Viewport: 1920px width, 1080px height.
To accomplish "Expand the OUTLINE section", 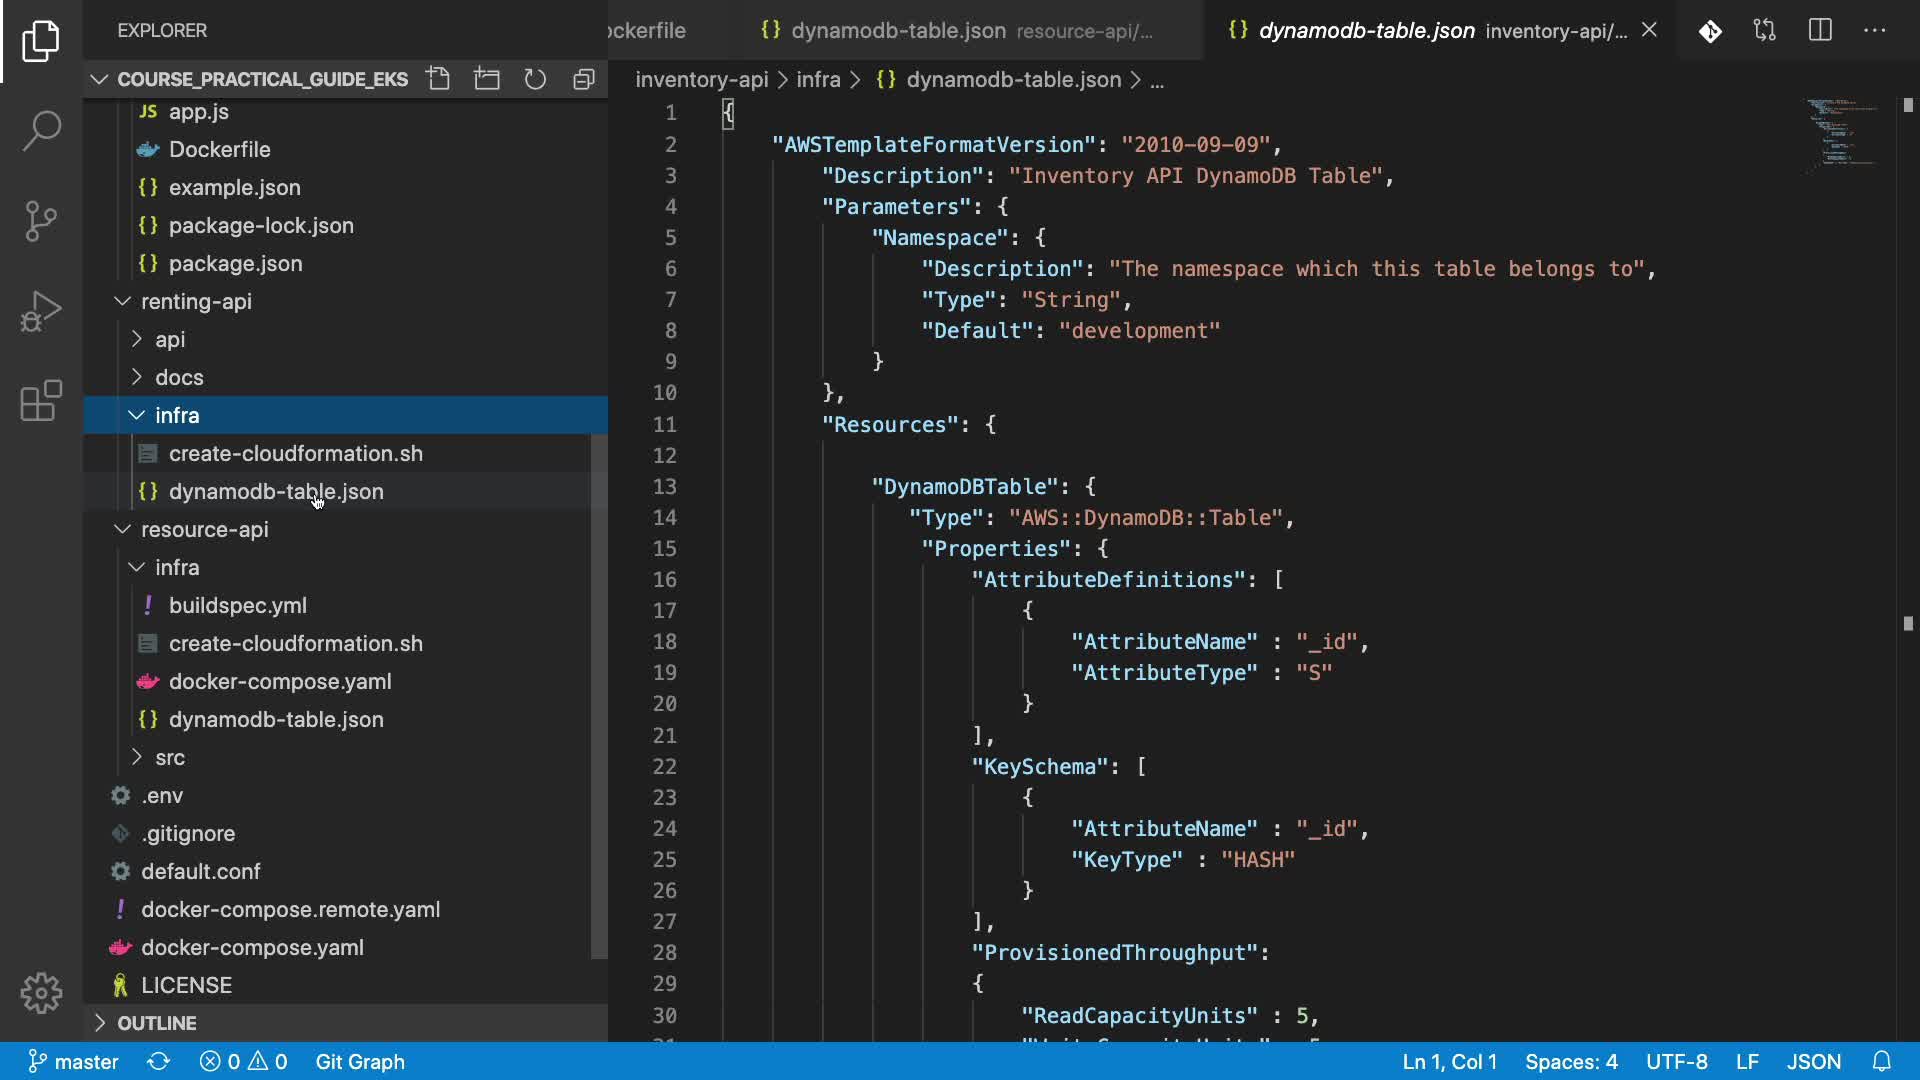I will click(x=157, y=1023).
